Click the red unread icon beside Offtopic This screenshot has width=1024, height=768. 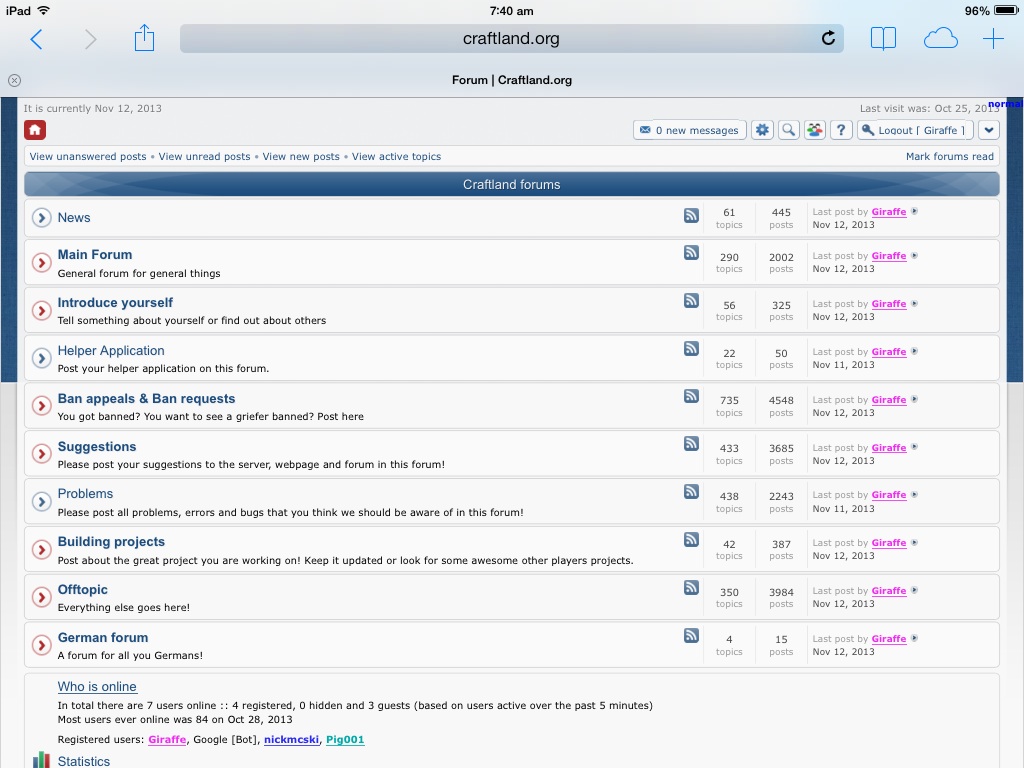[41, 597]
